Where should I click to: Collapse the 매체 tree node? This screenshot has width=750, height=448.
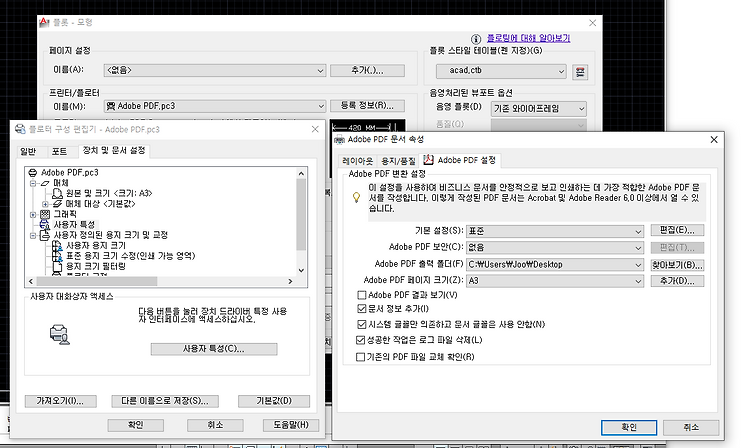tap(33, 183)
